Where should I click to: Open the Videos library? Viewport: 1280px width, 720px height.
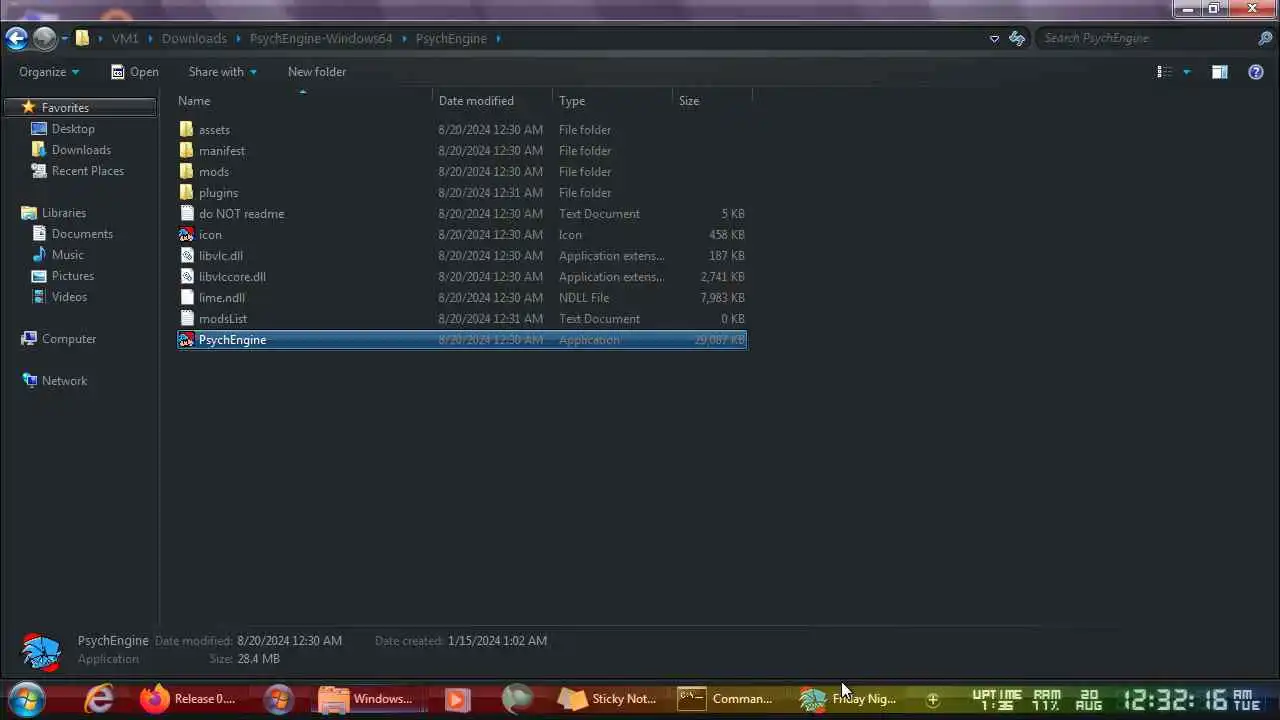(x=69, y=297)
